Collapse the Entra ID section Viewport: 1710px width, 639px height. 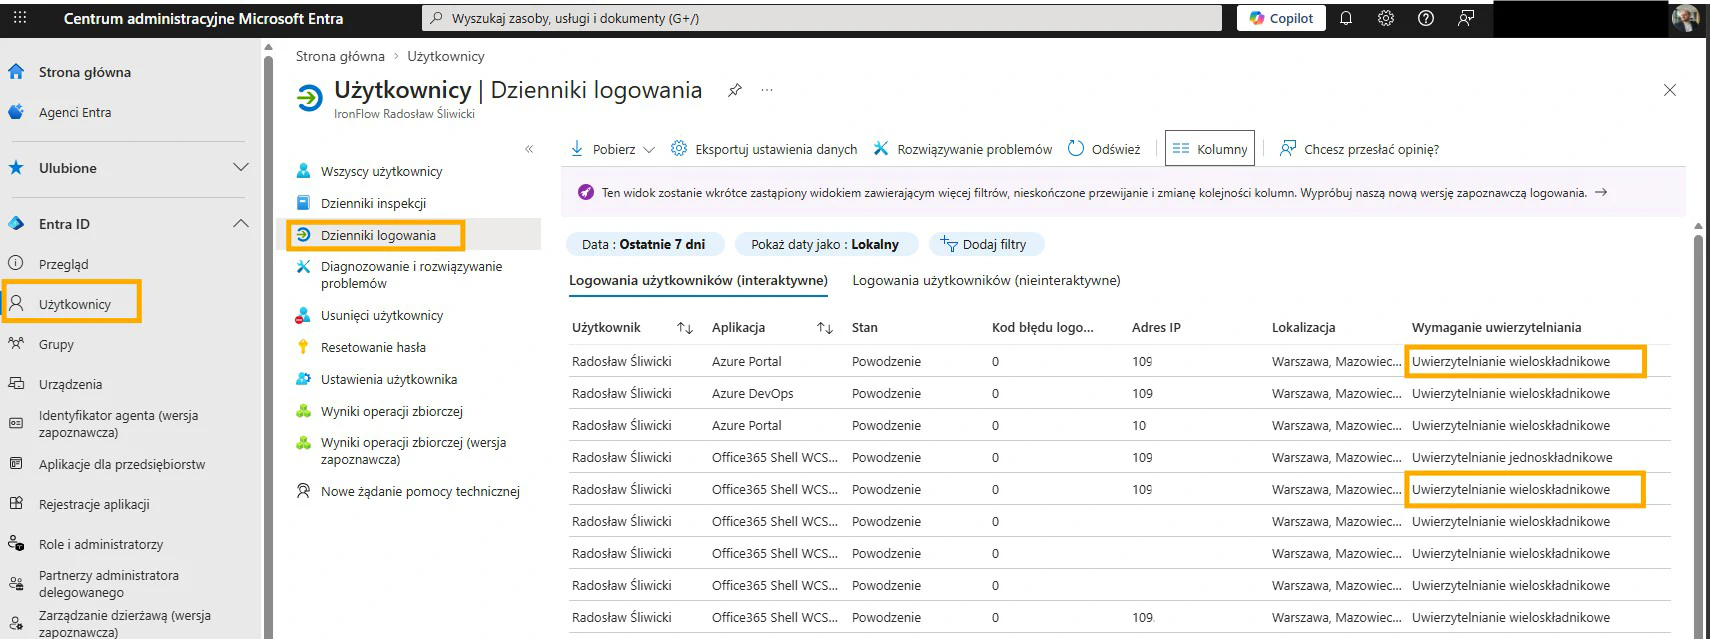pyautogui.click(x=240, y=223)
